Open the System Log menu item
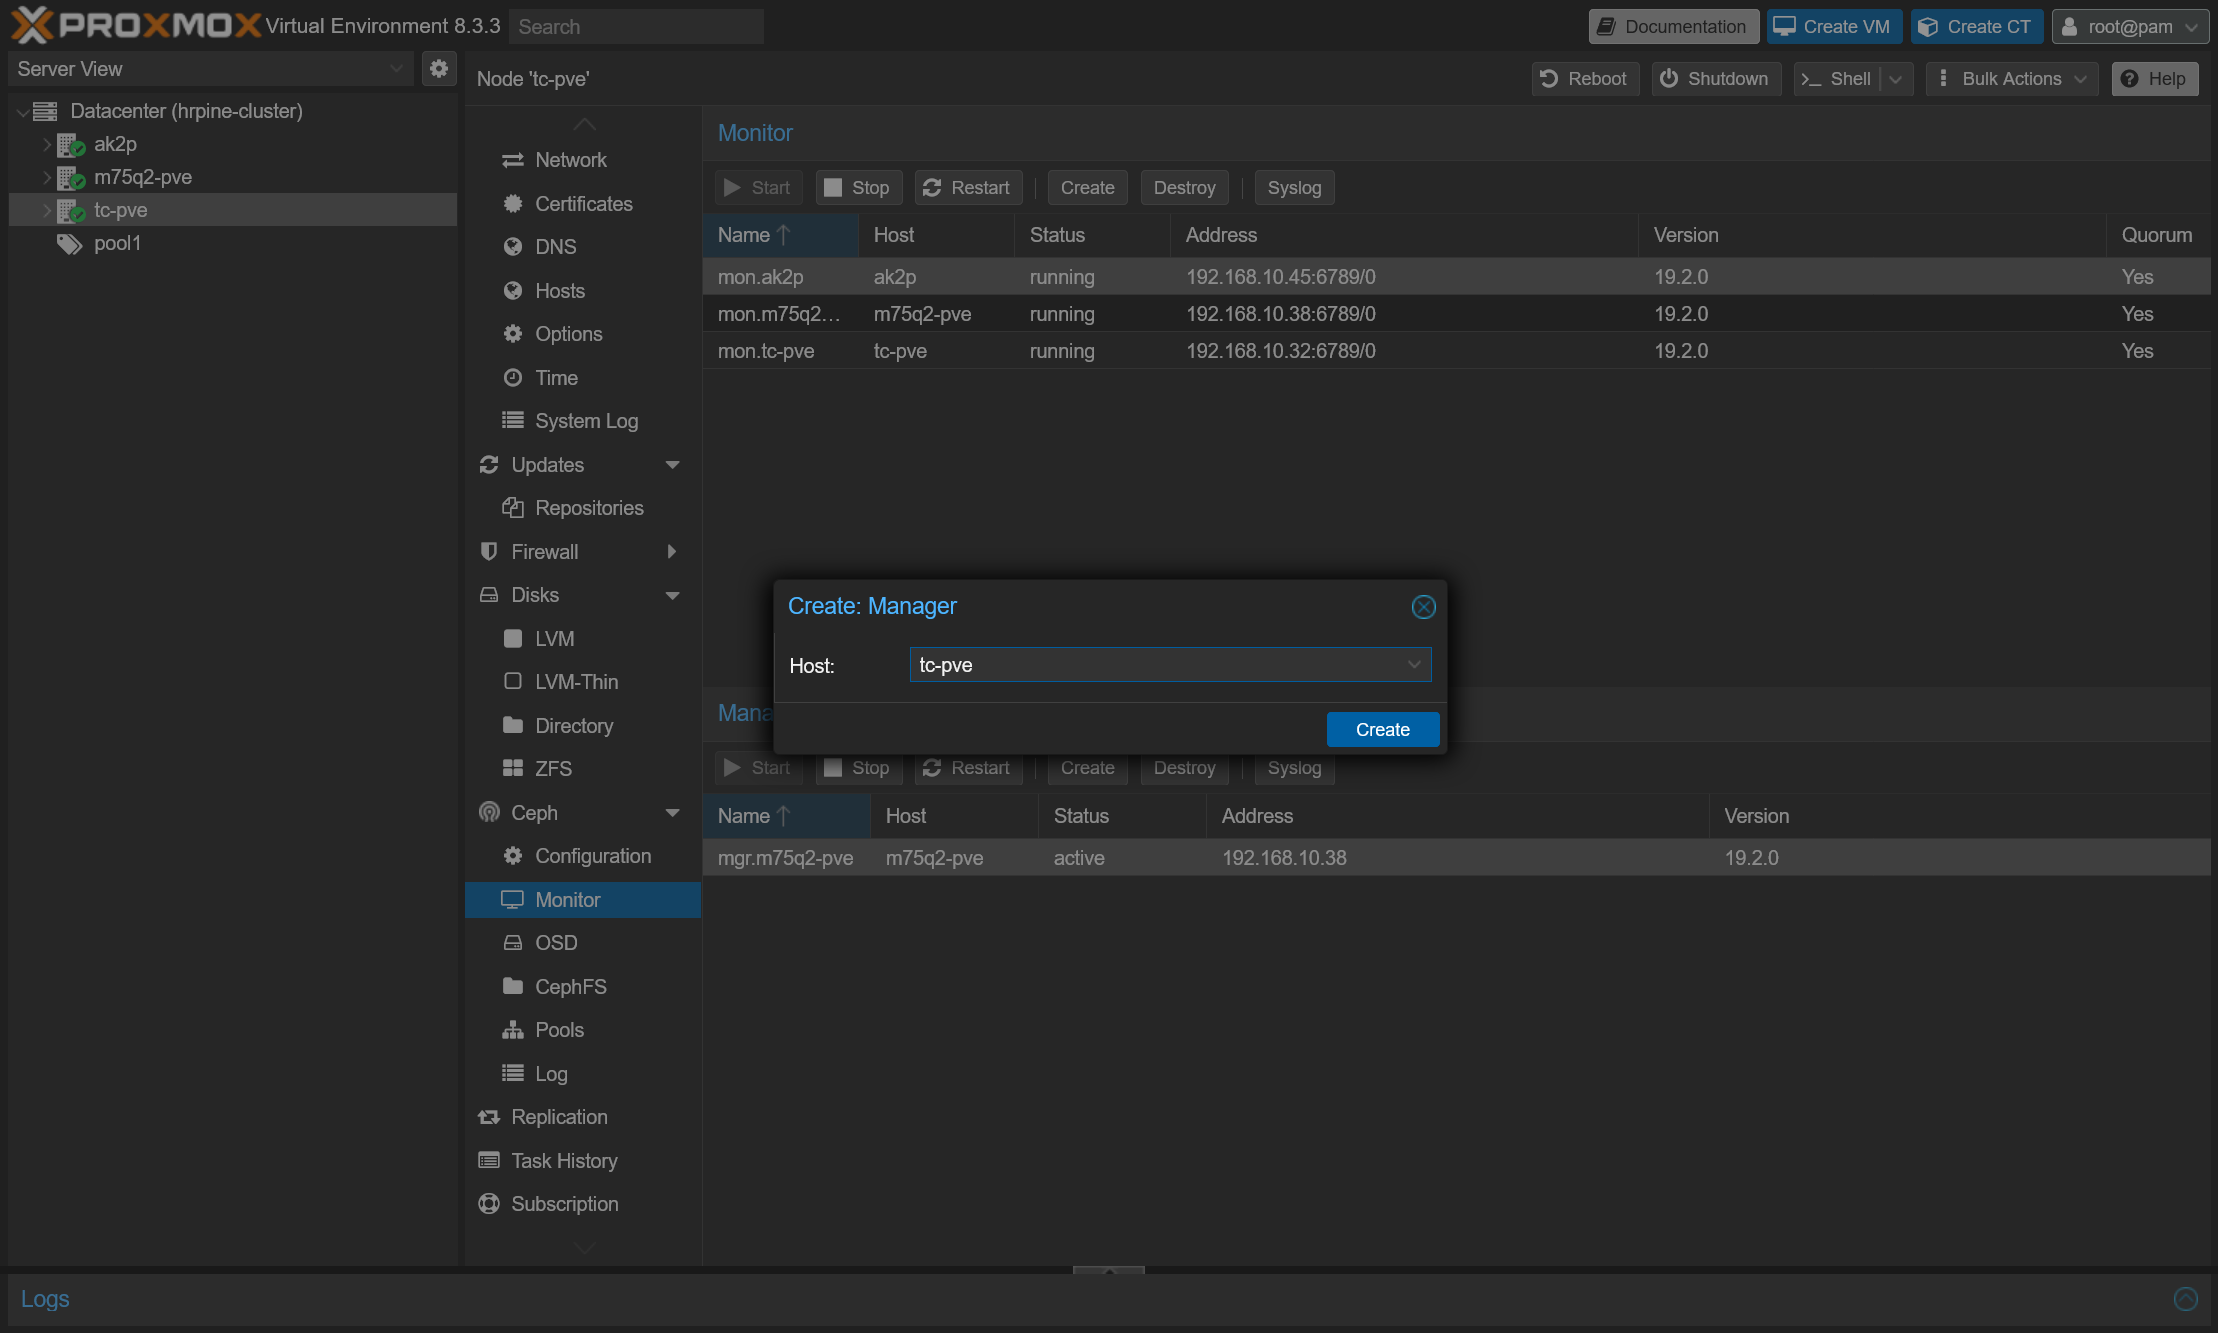Screen dimensions: 2218x1333 point(583,421)
